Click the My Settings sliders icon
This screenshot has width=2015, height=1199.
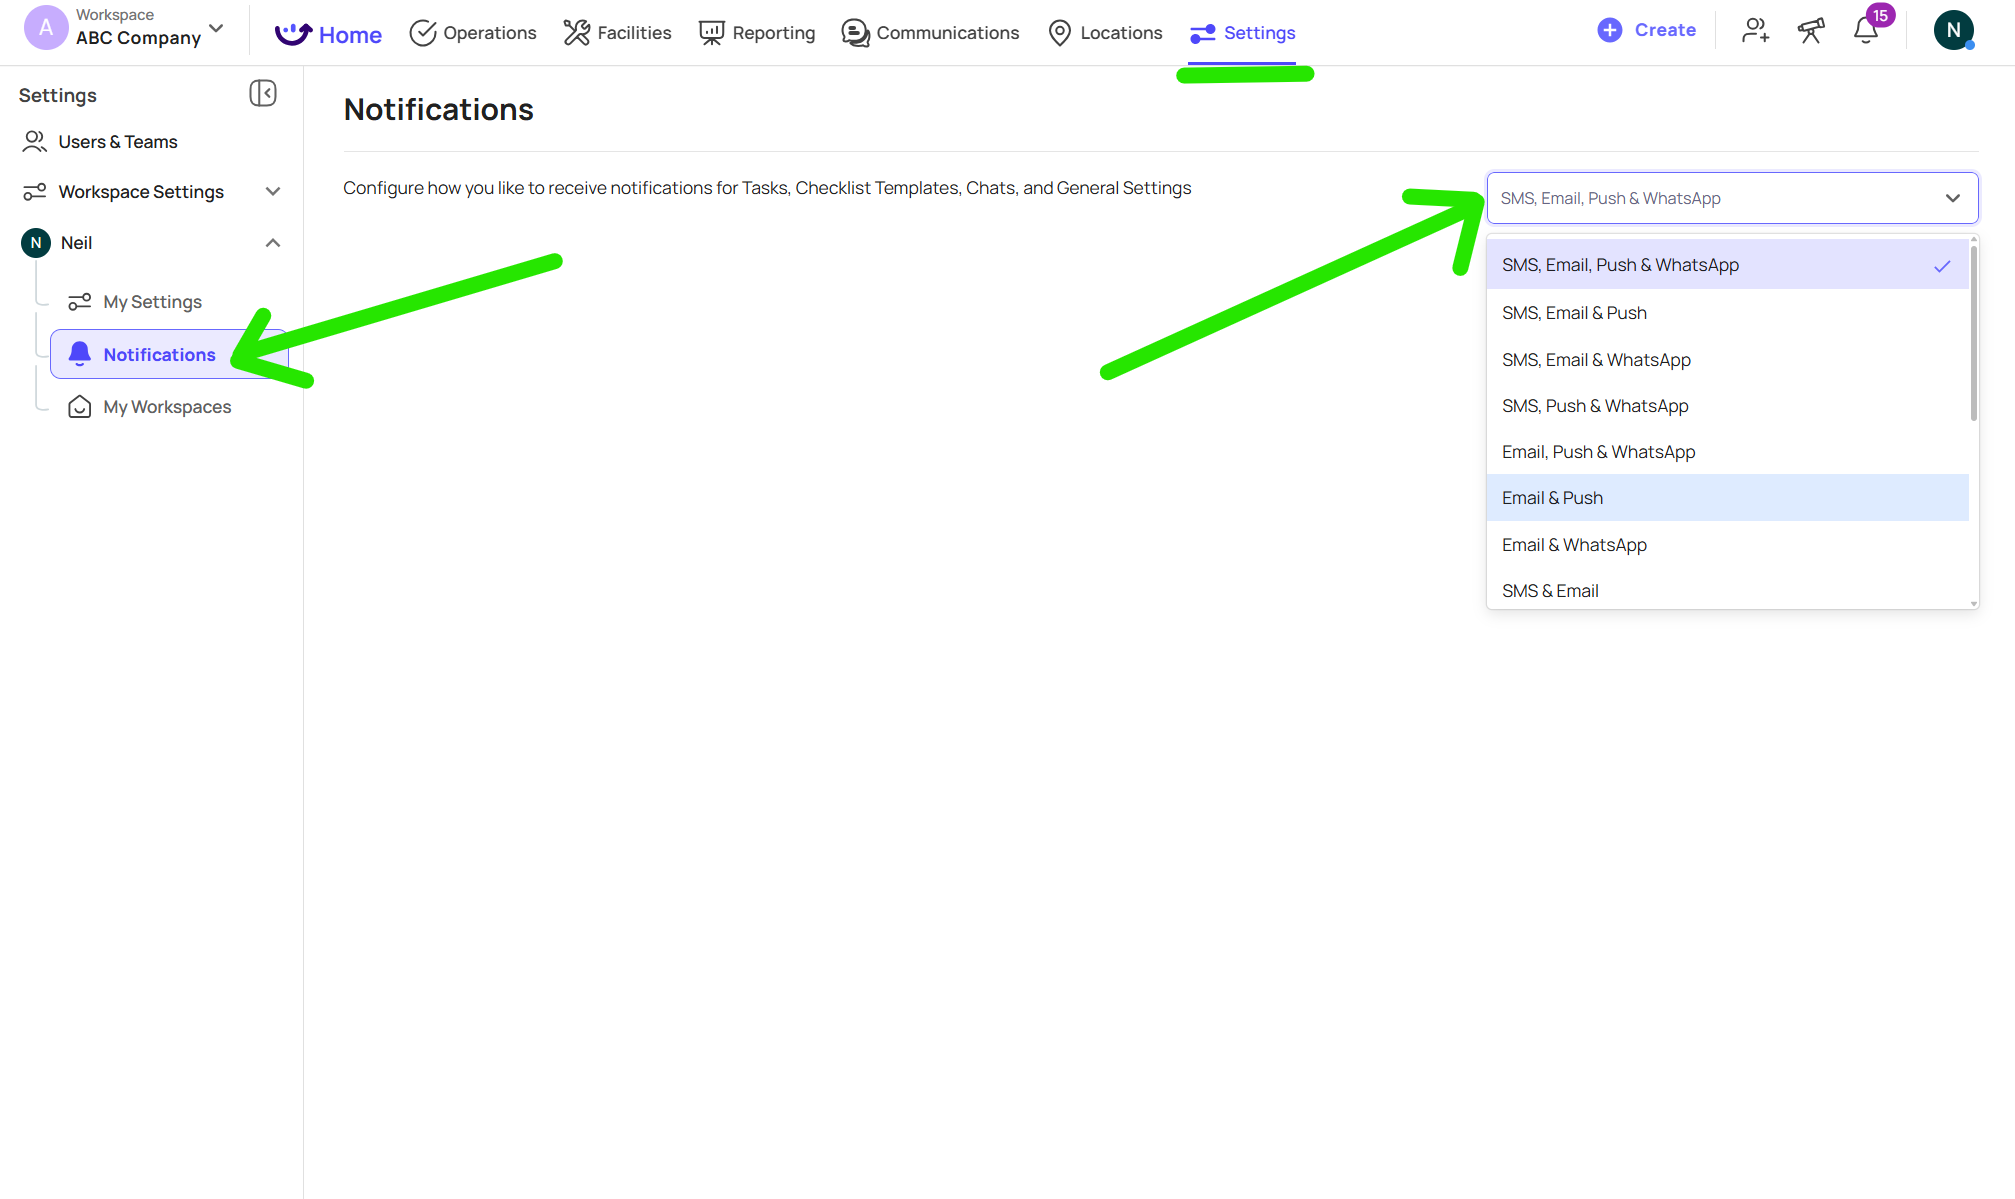tap(80, 302)
